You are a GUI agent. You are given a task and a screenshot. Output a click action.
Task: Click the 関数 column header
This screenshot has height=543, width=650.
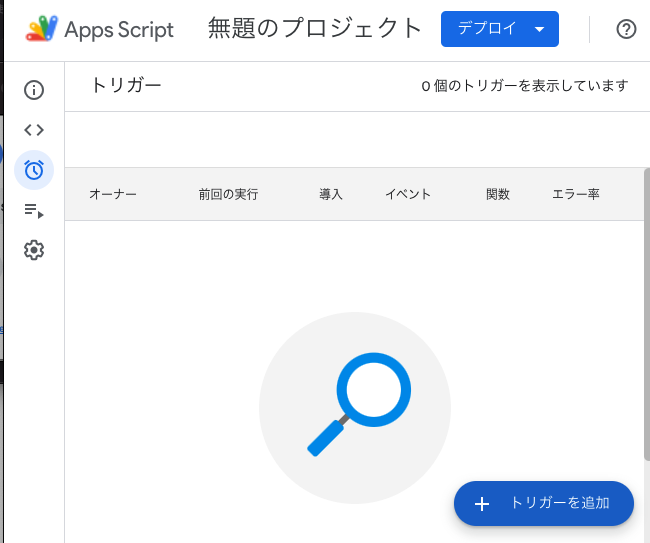point(498,194)
